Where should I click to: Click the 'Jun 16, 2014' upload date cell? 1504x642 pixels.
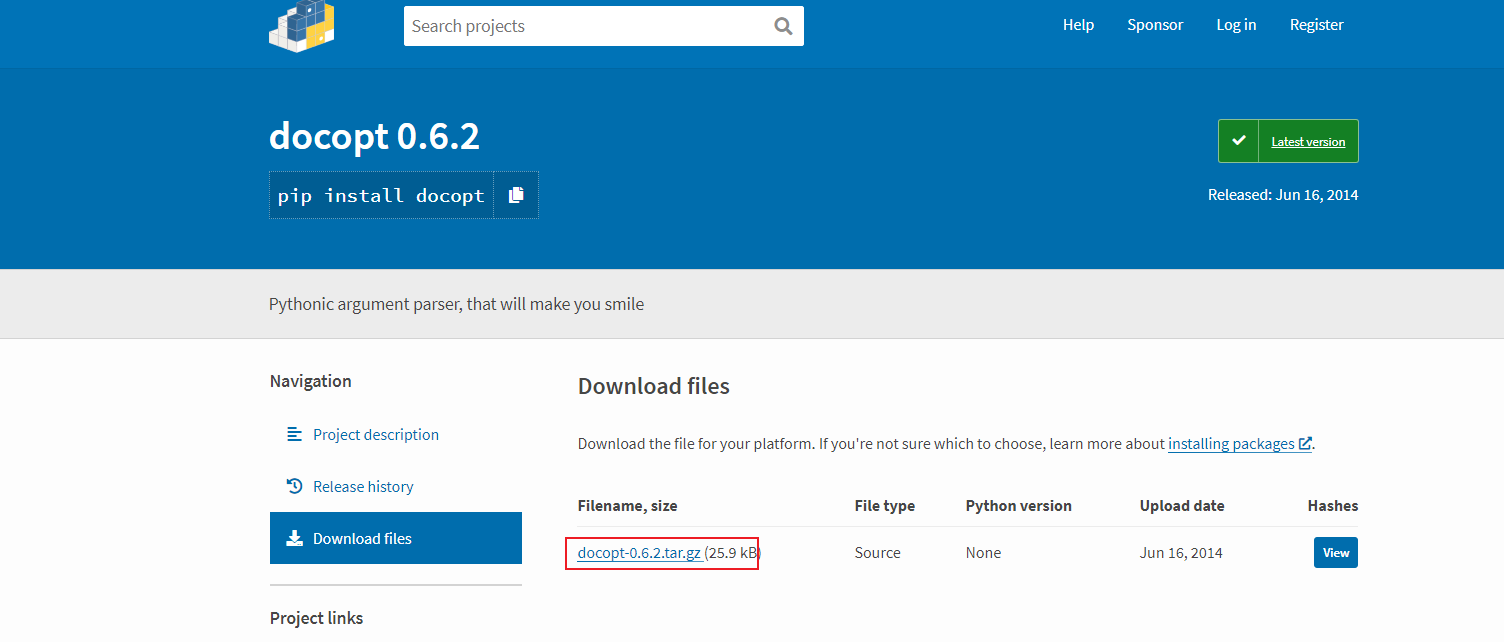coord(1181,552)
